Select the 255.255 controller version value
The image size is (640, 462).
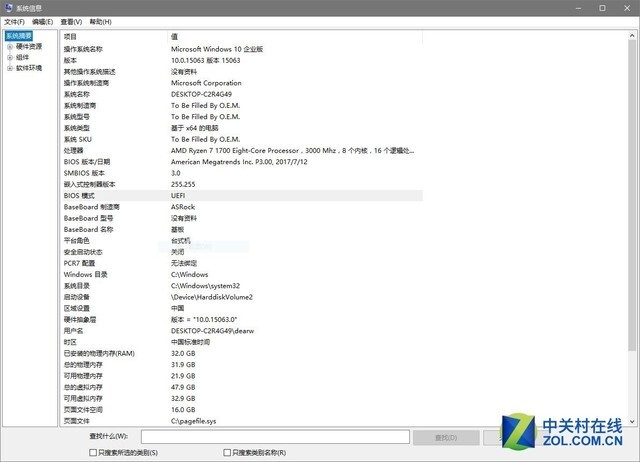click(183, 184)
